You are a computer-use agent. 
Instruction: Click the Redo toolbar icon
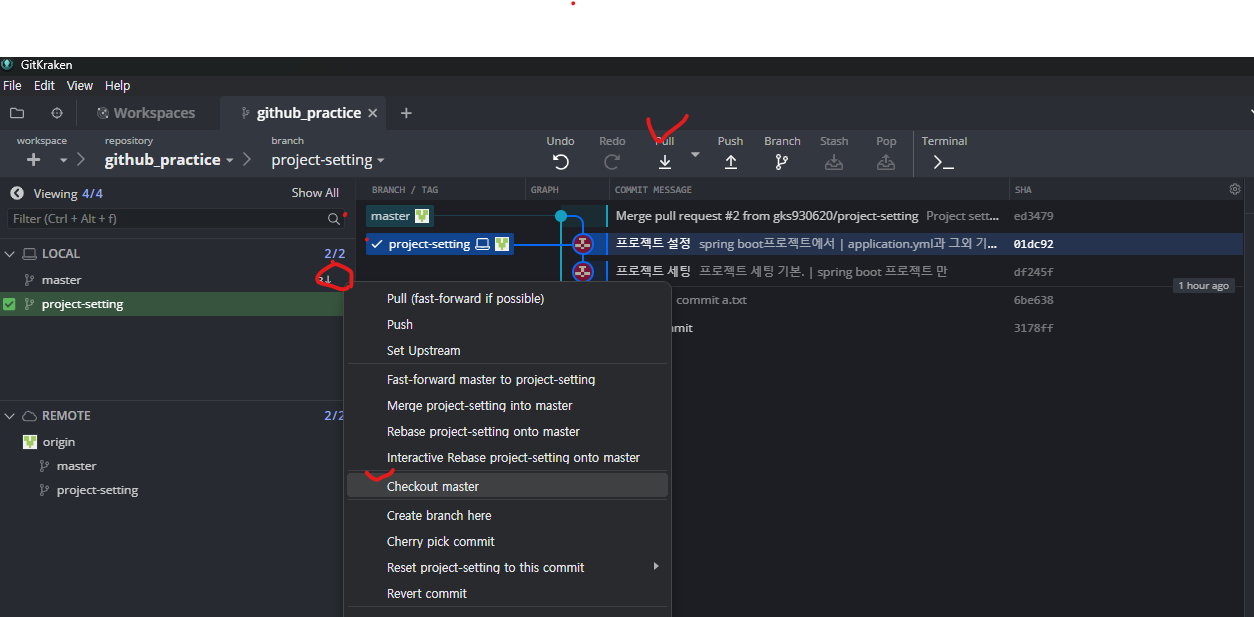(x=612, y=162)
